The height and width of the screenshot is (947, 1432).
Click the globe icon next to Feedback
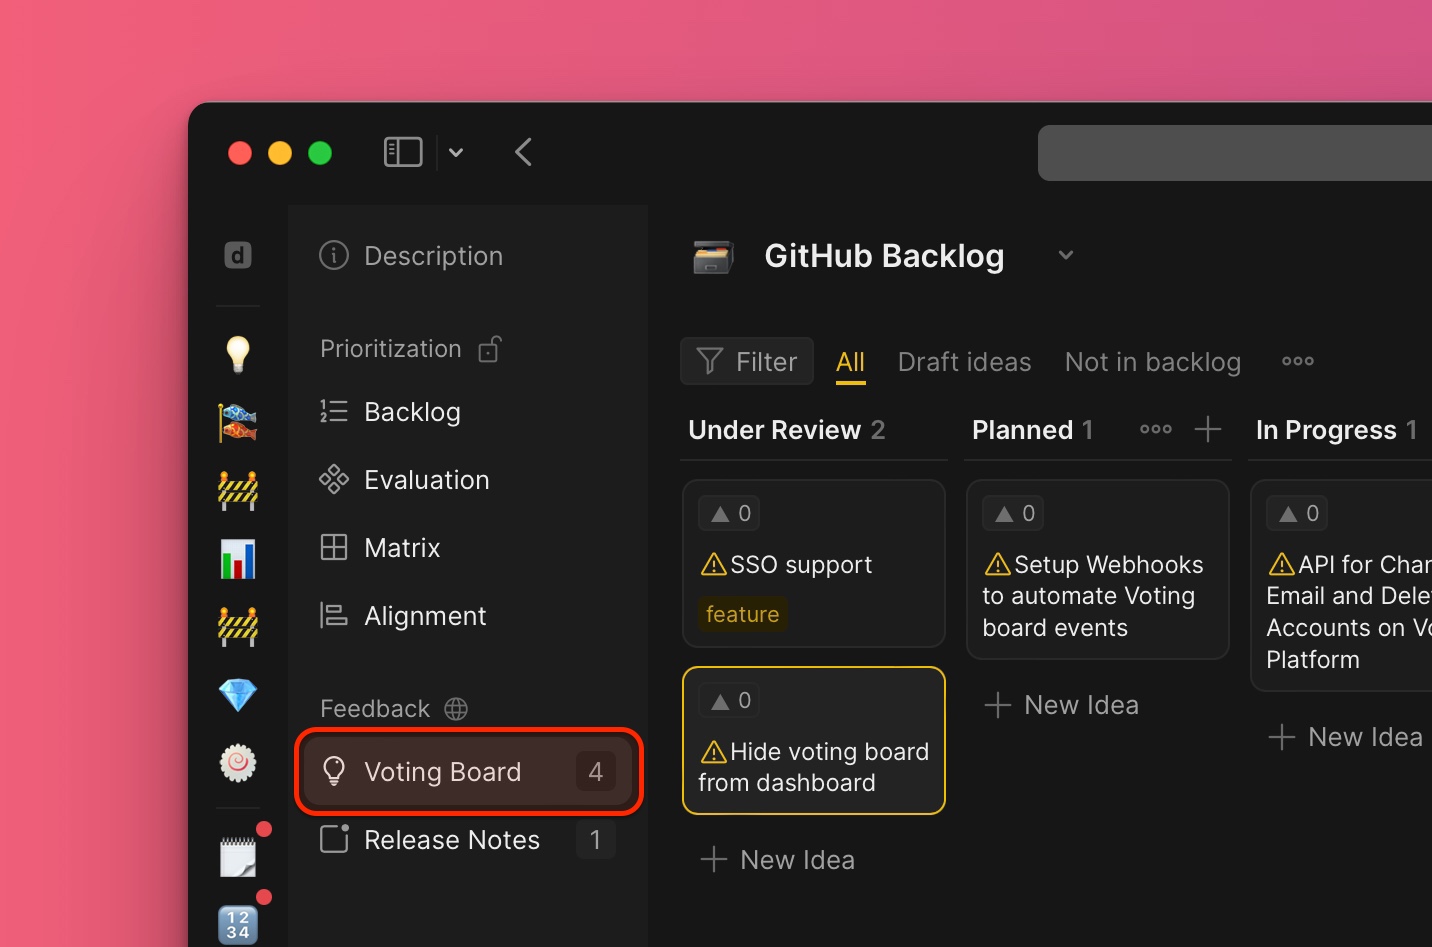click(456, 708)
